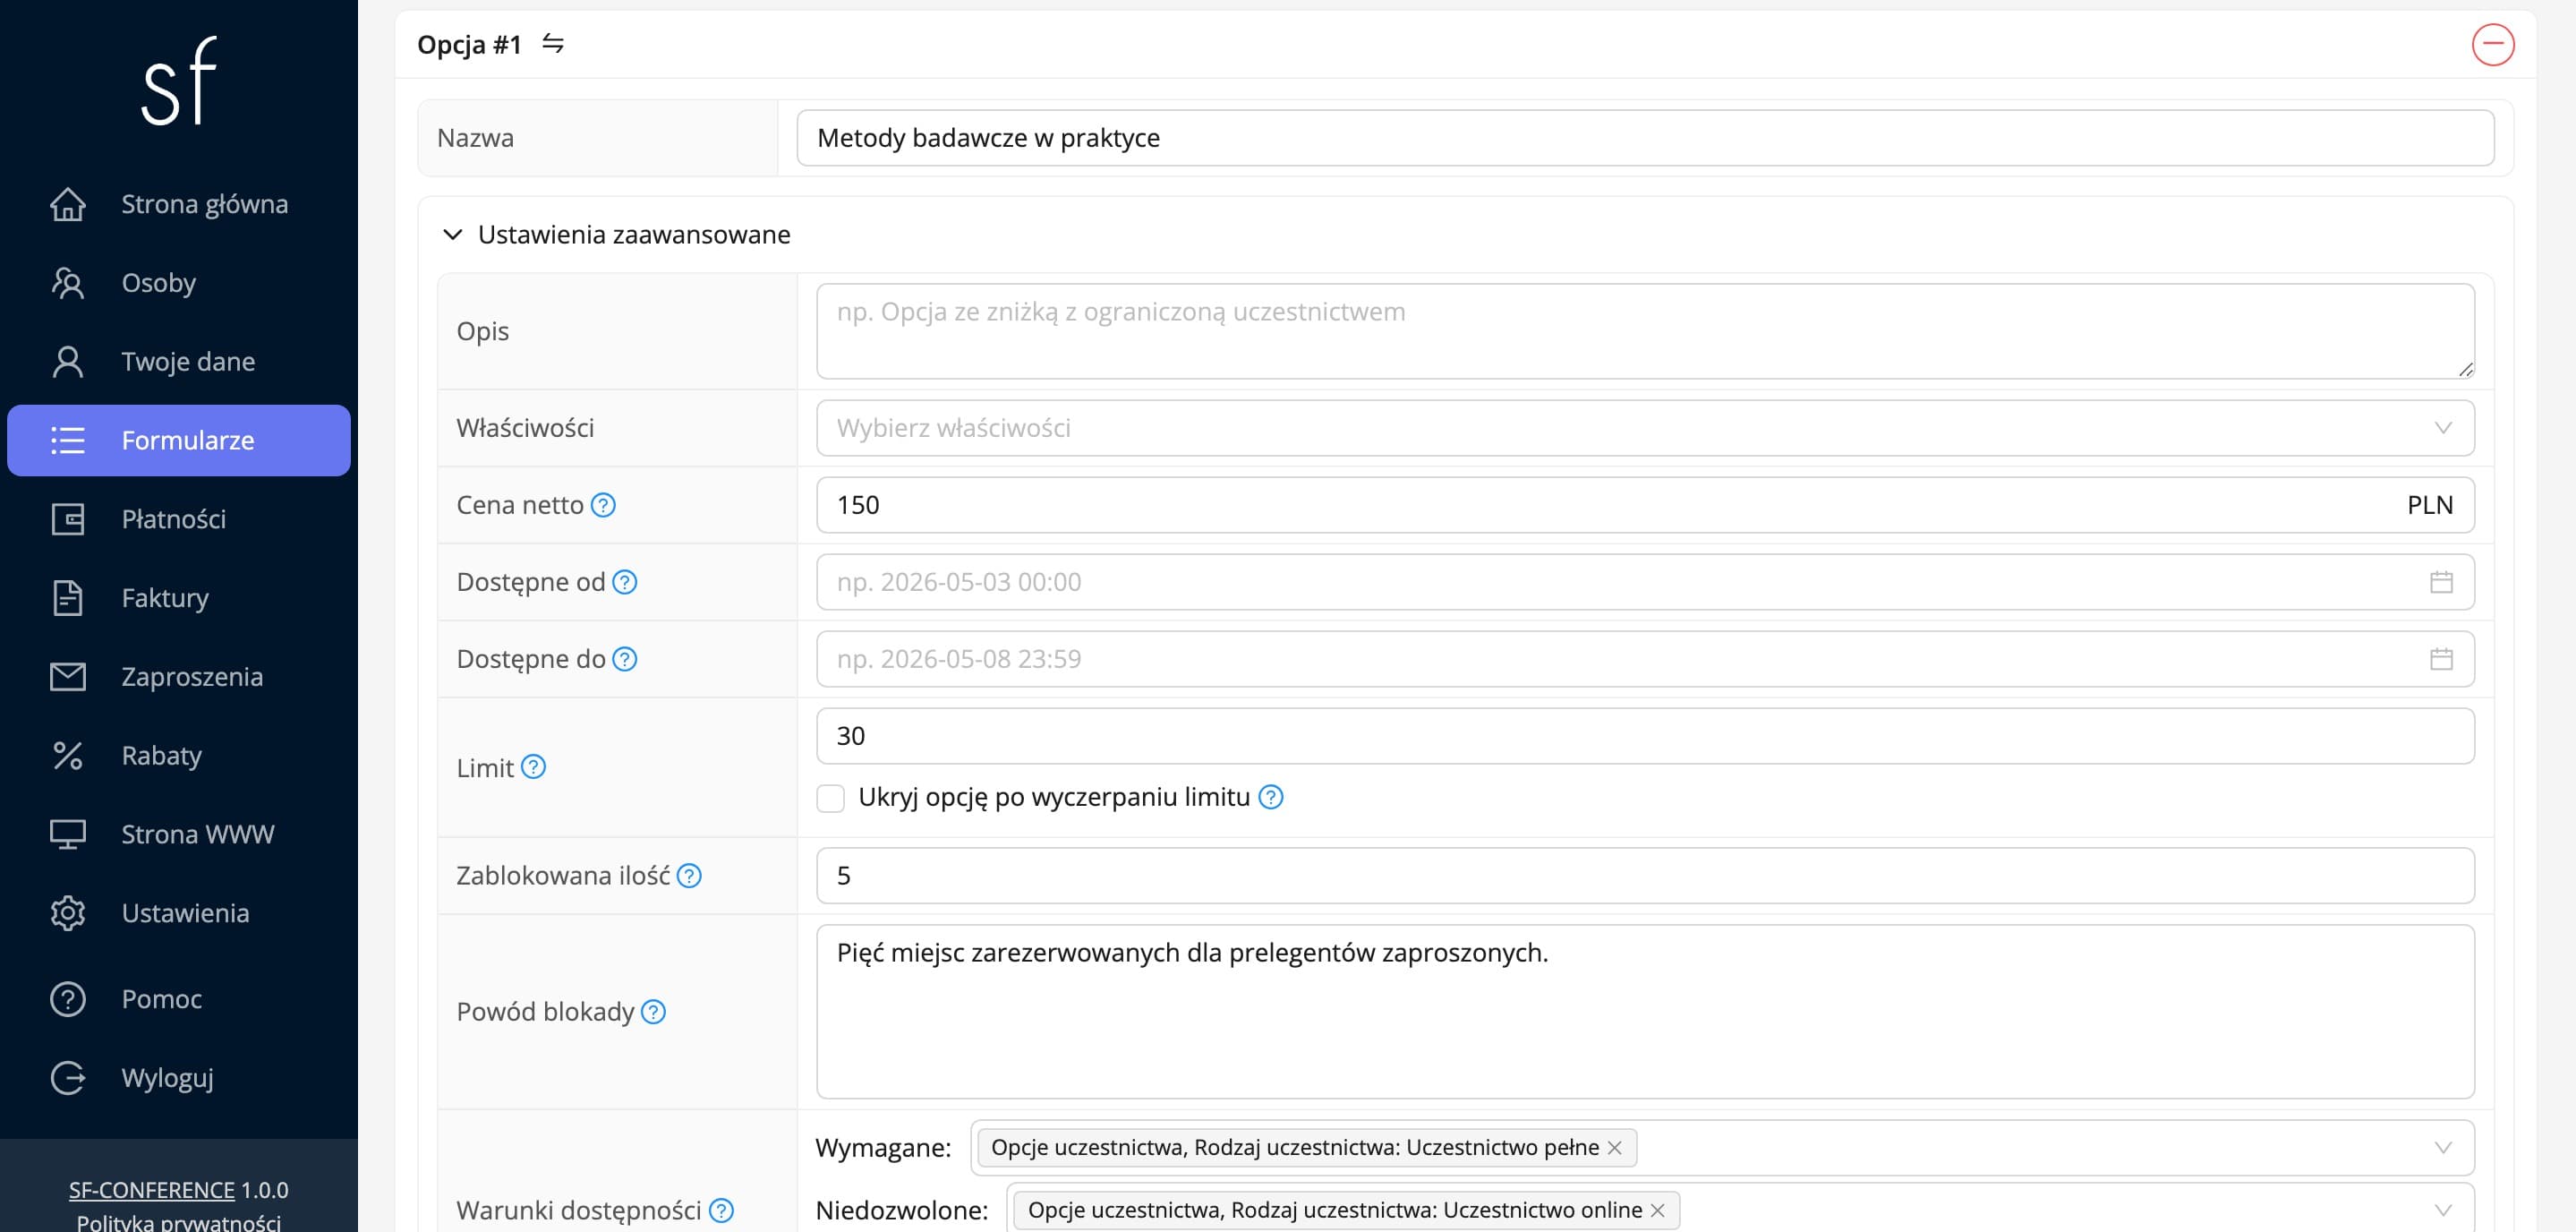Image resolution: width=2576 pixels, height=1232 pixels.
Task: Click the Pomoc question mark icon
Action: point(68,999)
